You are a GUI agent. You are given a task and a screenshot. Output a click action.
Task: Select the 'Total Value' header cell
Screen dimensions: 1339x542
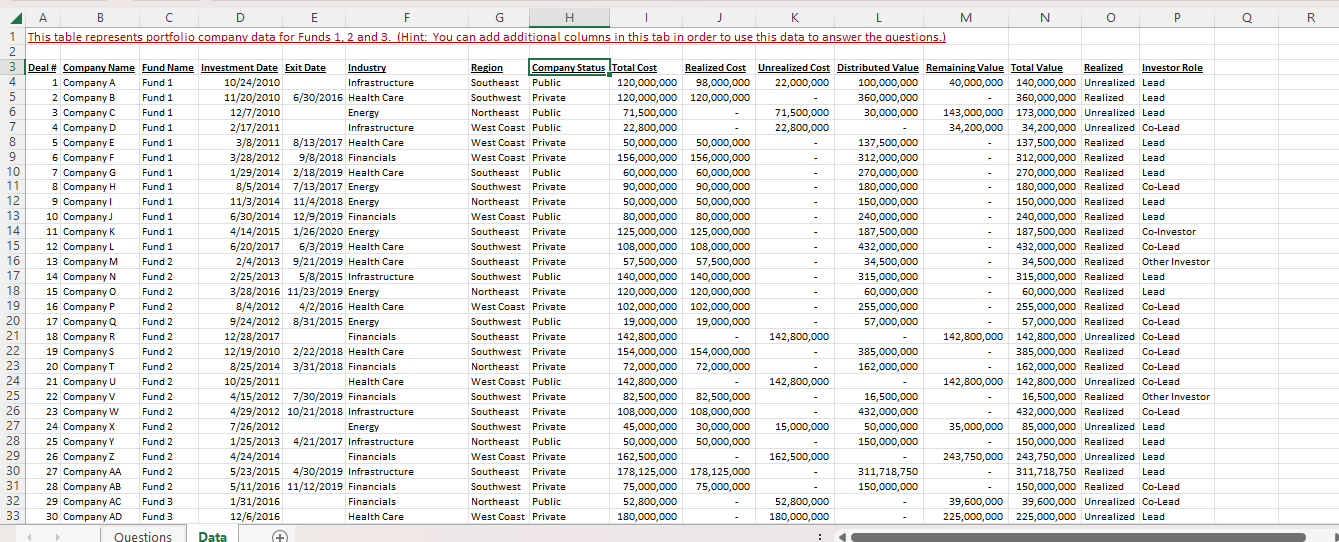(x=1044, y=67)
